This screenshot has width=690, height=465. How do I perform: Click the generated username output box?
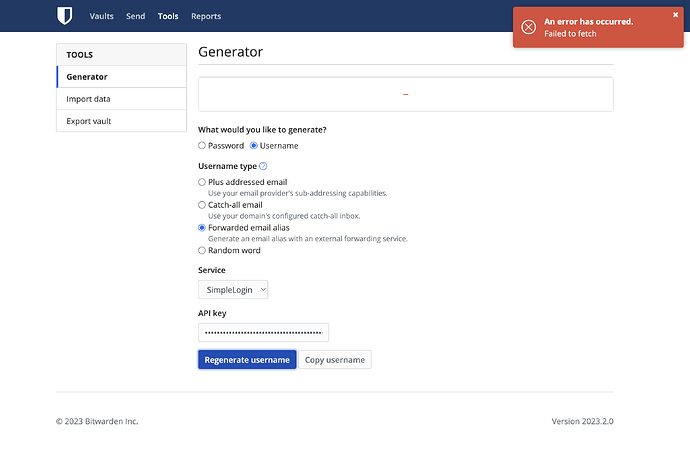point(406,94)
